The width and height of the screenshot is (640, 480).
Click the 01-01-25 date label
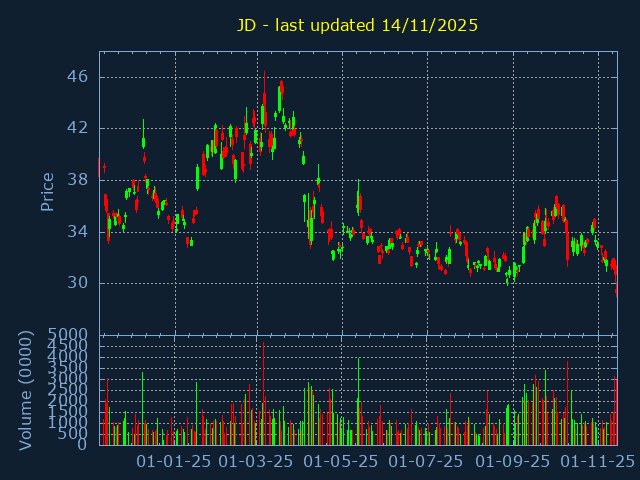coord(174,462)
